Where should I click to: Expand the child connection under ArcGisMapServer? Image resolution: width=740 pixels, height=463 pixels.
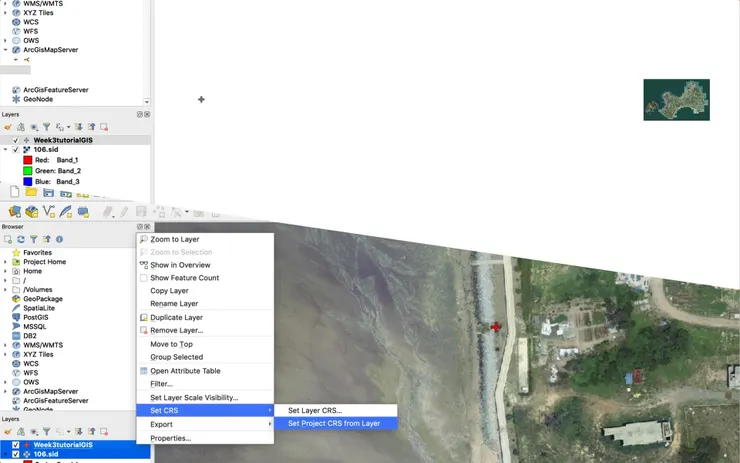point(16,60)
